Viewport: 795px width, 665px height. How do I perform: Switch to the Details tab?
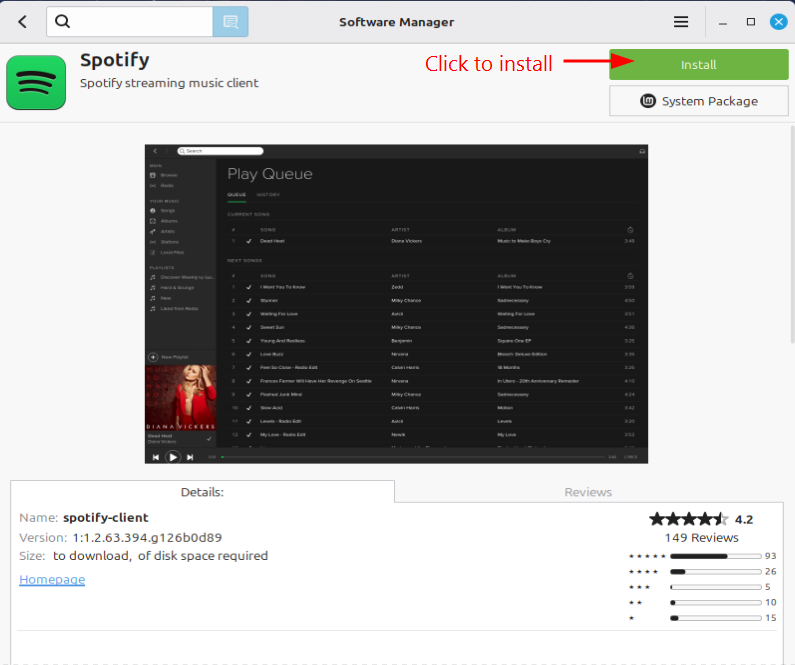pyautogui.click(x=202, y=492)
